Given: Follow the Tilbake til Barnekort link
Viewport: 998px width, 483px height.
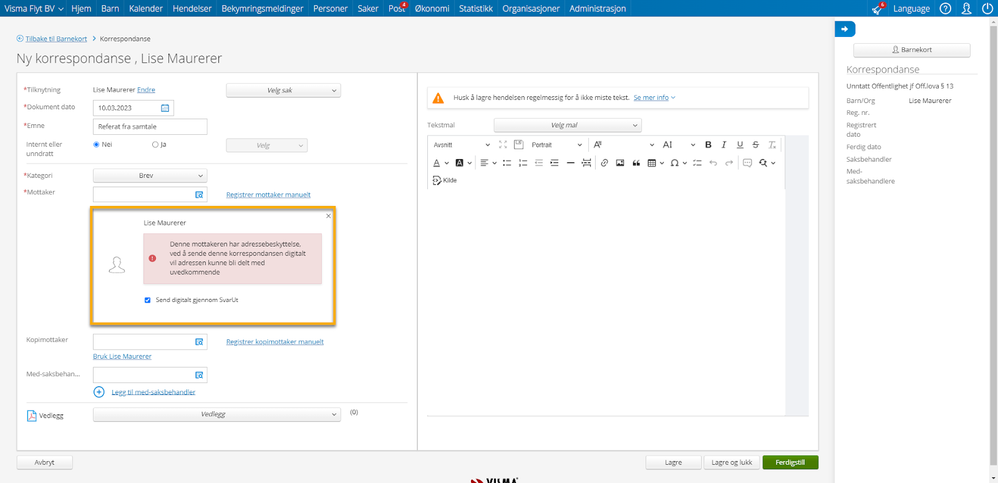Looking at the screenshot, I should click(x=56, y=39).
